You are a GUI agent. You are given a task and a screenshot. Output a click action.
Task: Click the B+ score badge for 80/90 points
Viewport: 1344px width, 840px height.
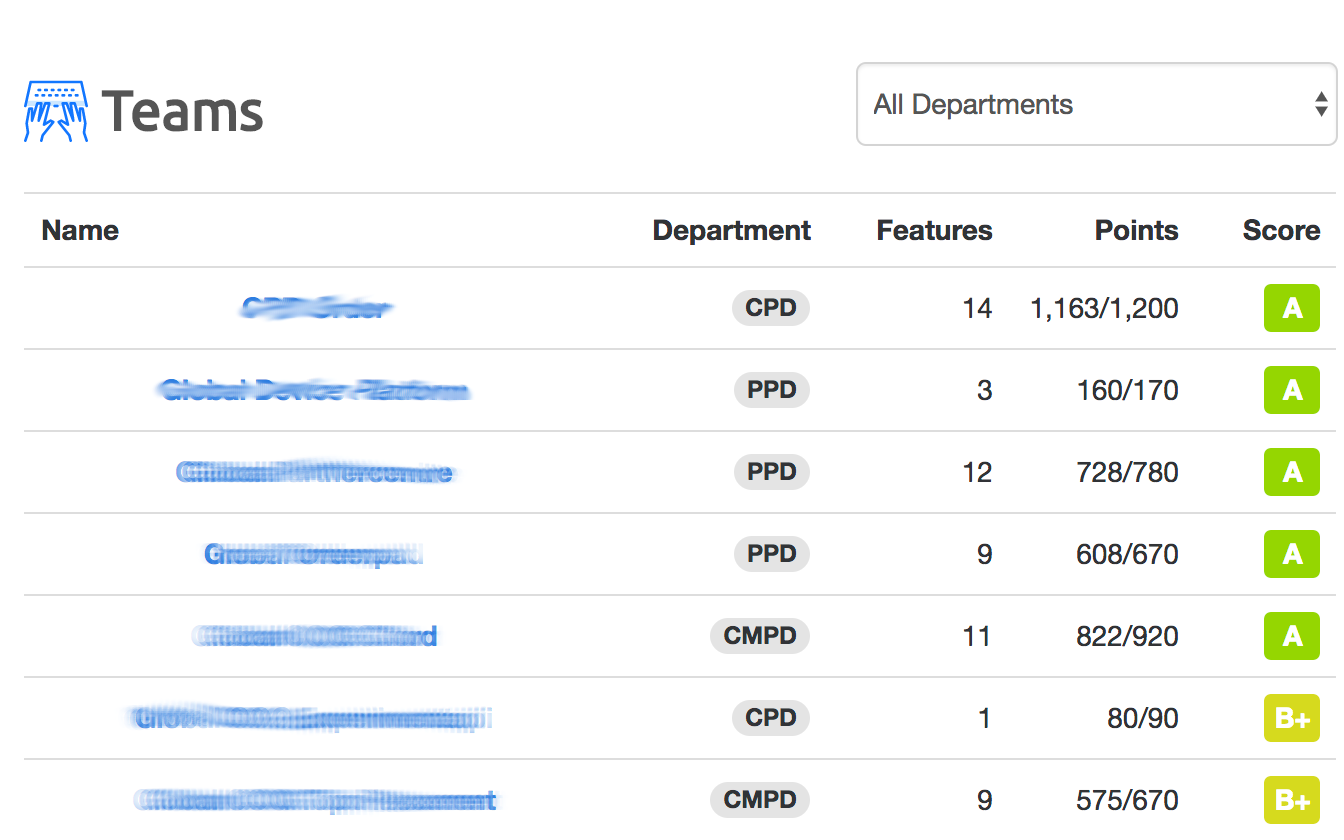[x=1292, y=718]
